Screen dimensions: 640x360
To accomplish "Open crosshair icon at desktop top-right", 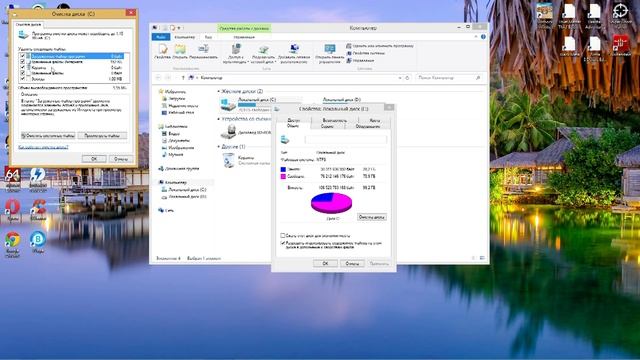I will (x=620, y=10).
